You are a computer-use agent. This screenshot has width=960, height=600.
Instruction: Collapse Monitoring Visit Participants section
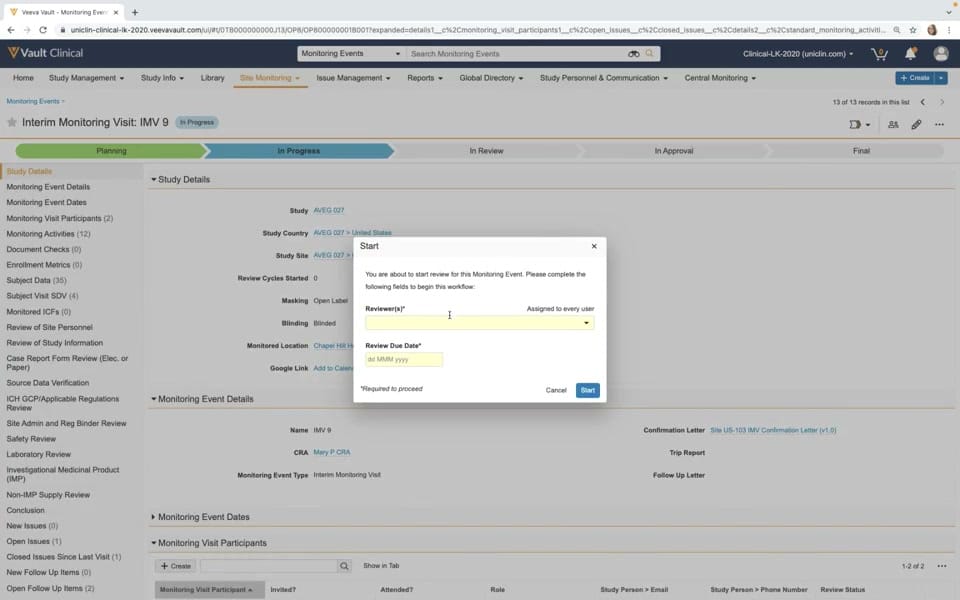[154, 543]
